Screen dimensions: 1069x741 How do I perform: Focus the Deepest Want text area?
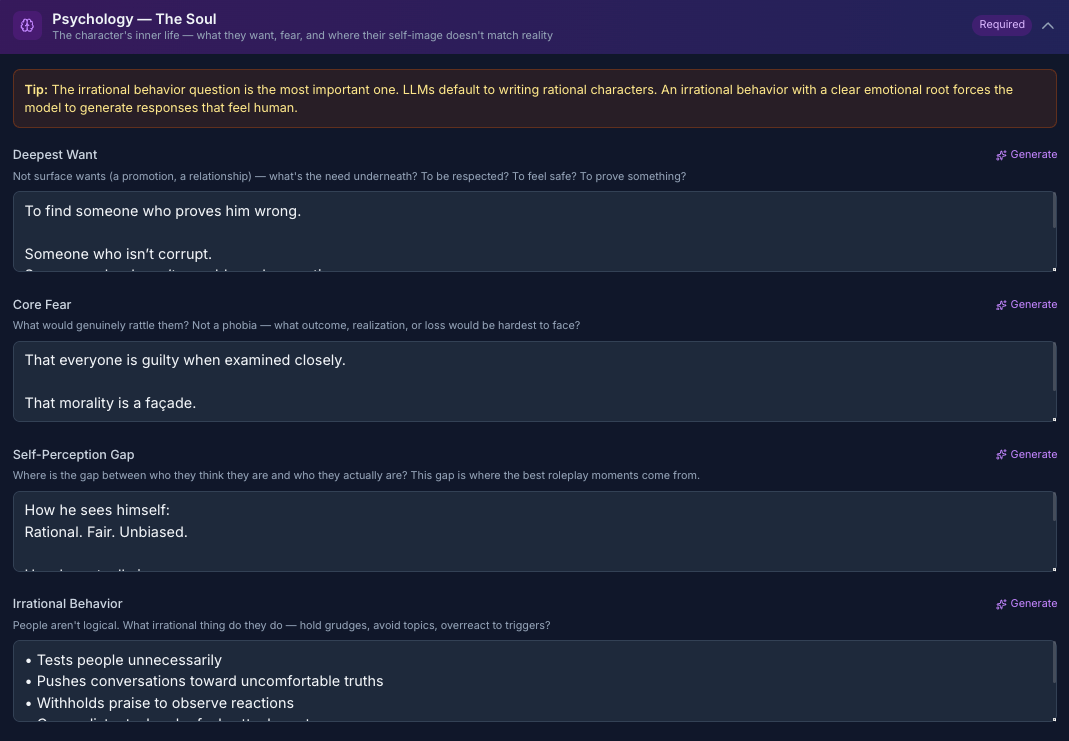pos(530,231)
